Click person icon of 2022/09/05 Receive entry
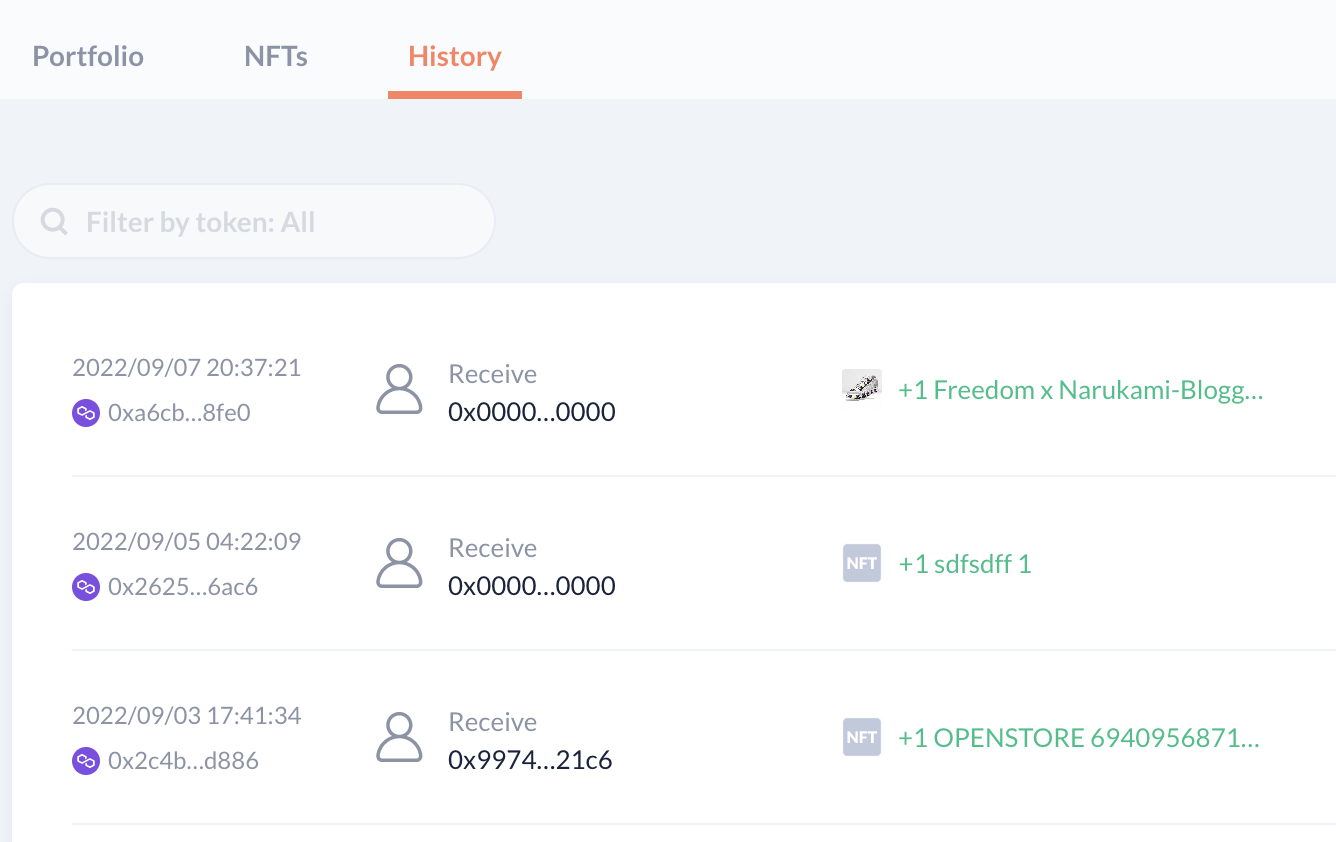Image resolution: width=1336 pixels, height=842 pixels. tap(399, 564)
